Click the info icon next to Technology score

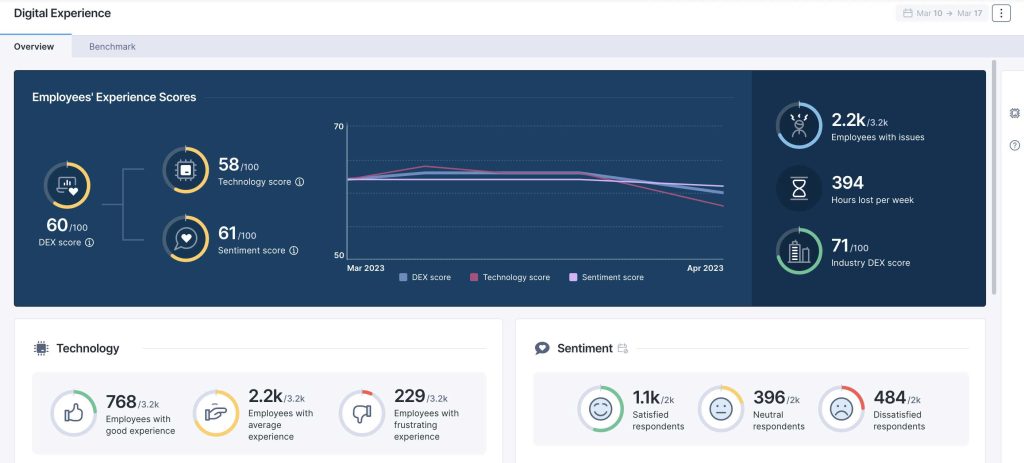coord(299,182)
